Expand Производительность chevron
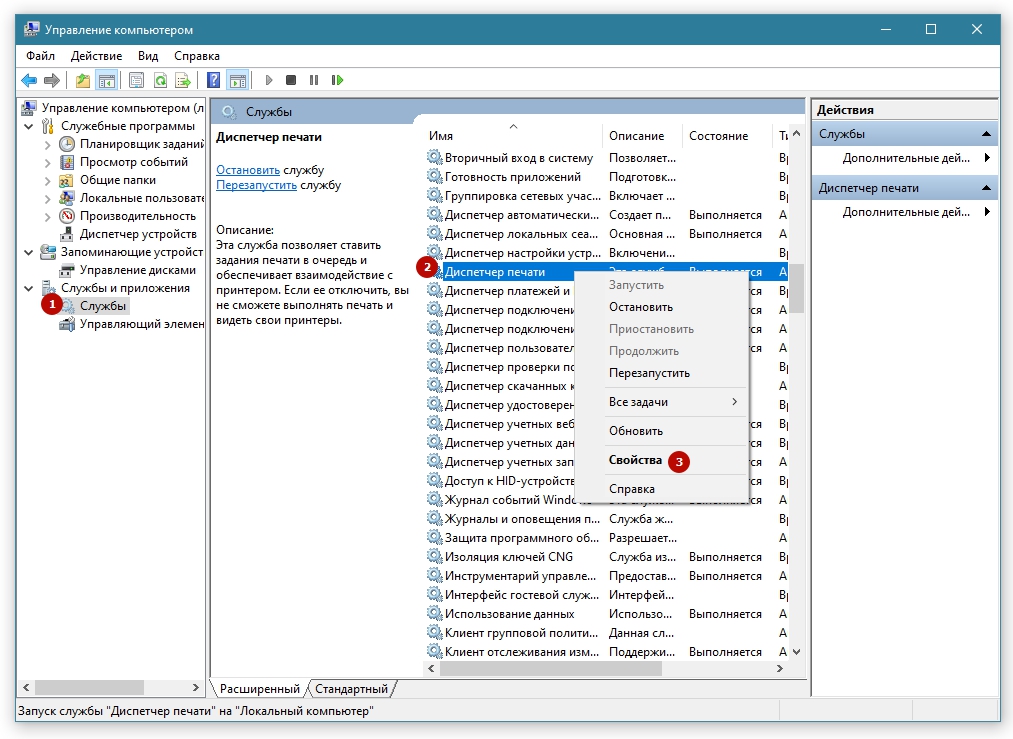Viewport: 1013px width, 739px height. click(47, 216)
